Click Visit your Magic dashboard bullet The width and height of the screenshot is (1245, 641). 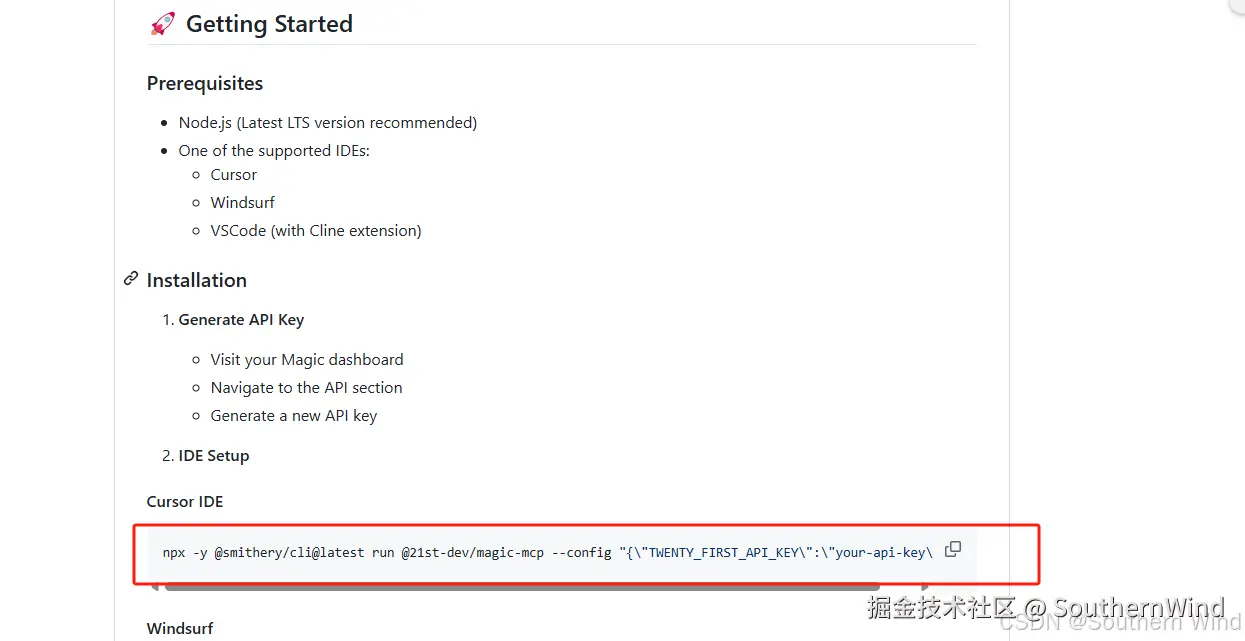(x=307, y=359)
